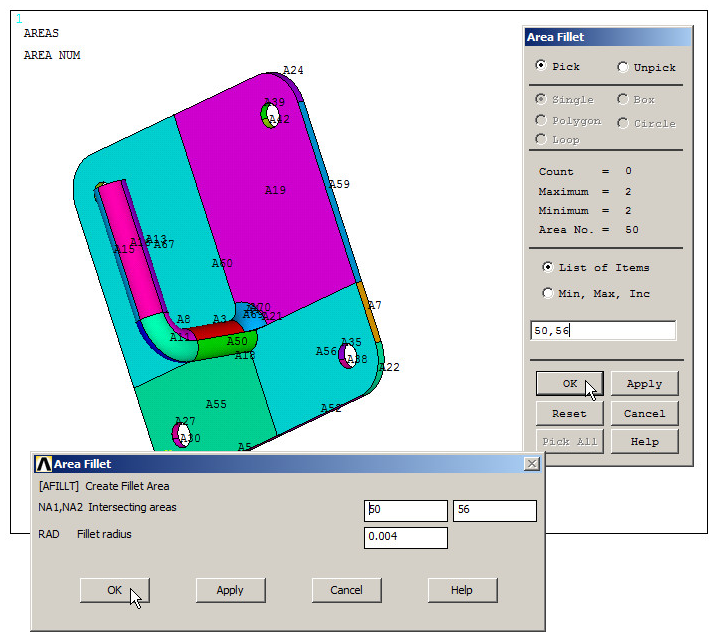Viewport: 720px width, 632px height.
Task: Select the Pick radio button
Action: (x=541, y=66)
